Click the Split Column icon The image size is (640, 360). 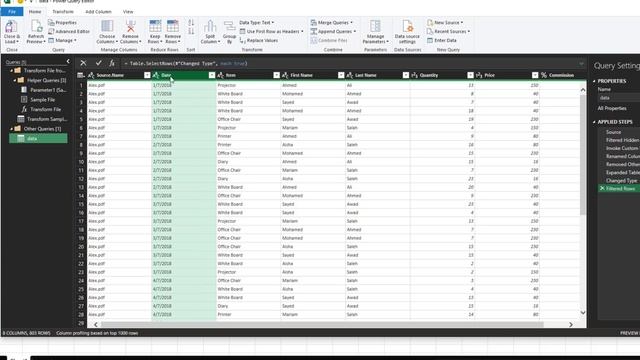click(x=210, y=26)
